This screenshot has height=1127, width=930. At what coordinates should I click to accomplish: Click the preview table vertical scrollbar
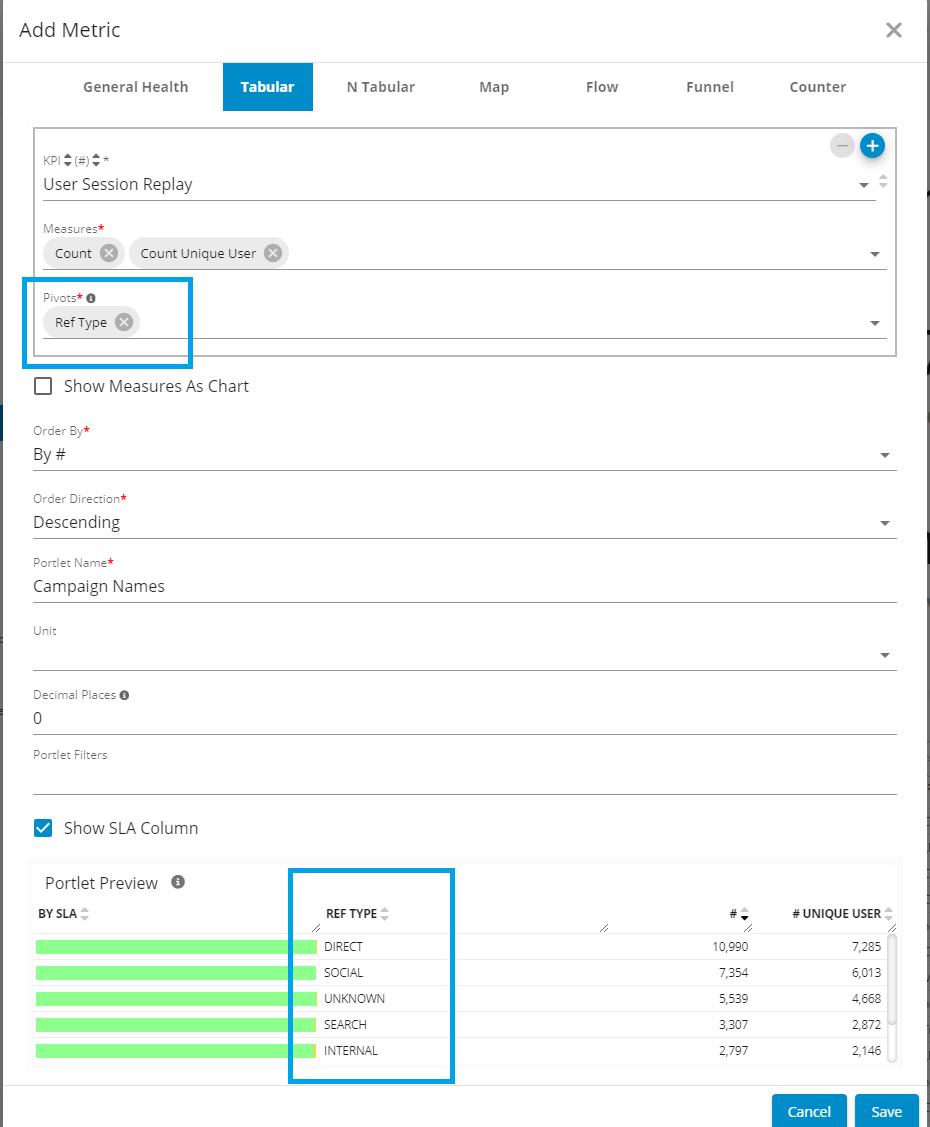coord(890,980)
